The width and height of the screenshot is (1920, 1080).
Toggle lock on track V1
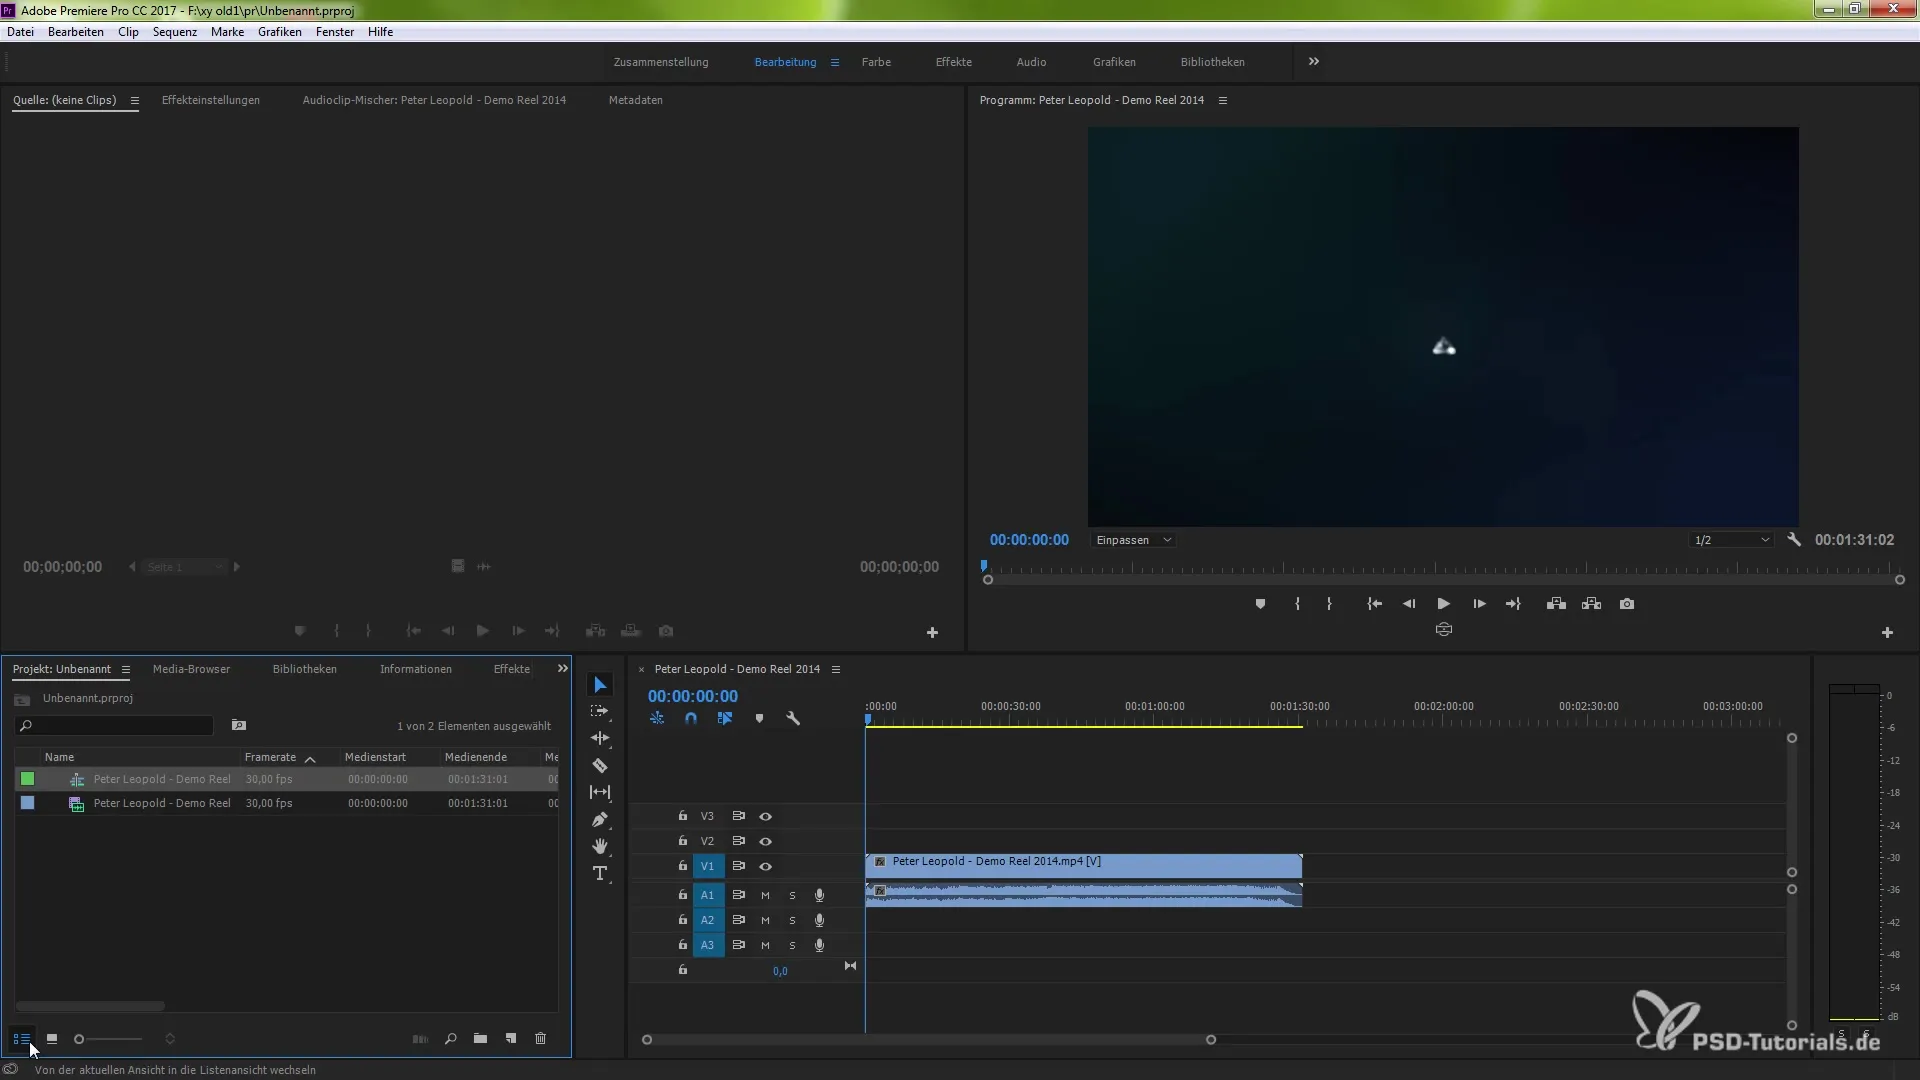[682, 867]
